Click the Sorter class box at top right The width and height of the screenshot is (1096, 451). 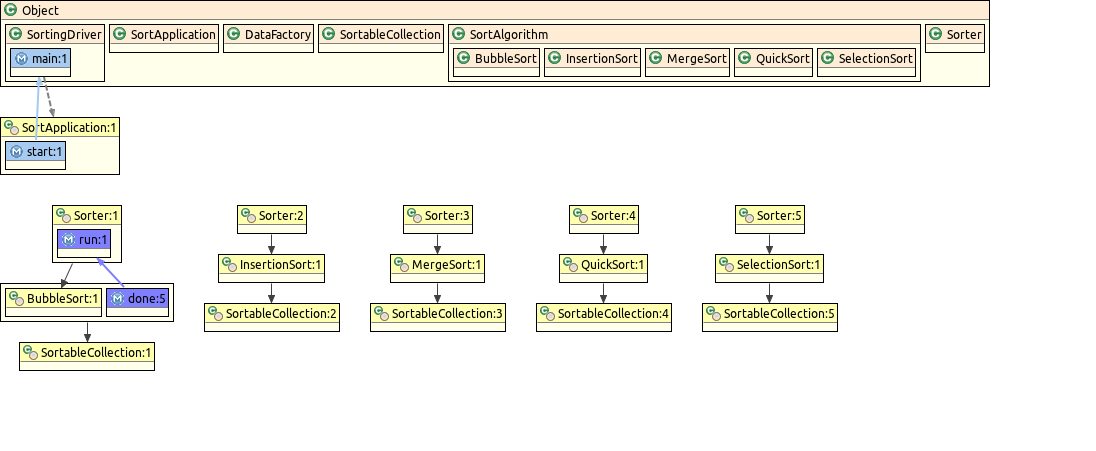point(955,35)
